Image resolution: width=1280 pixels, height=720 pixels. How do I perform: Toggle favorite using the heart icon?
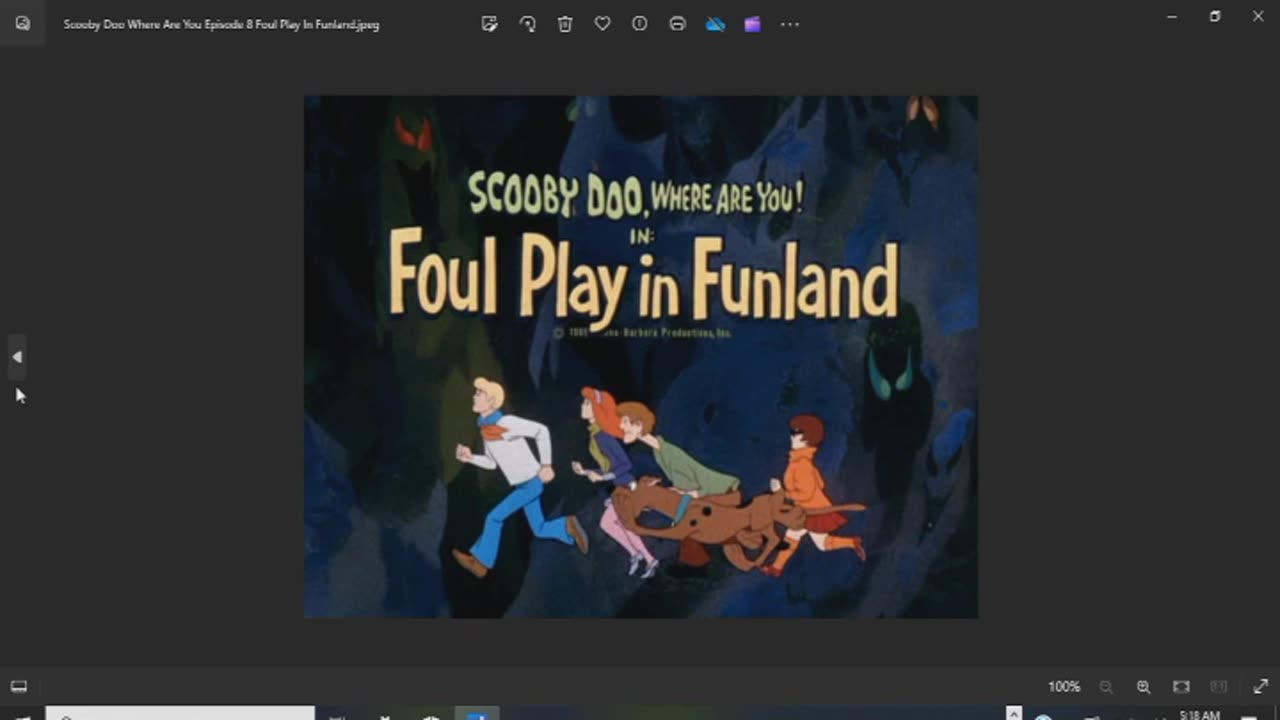click(x=602, y=23)
